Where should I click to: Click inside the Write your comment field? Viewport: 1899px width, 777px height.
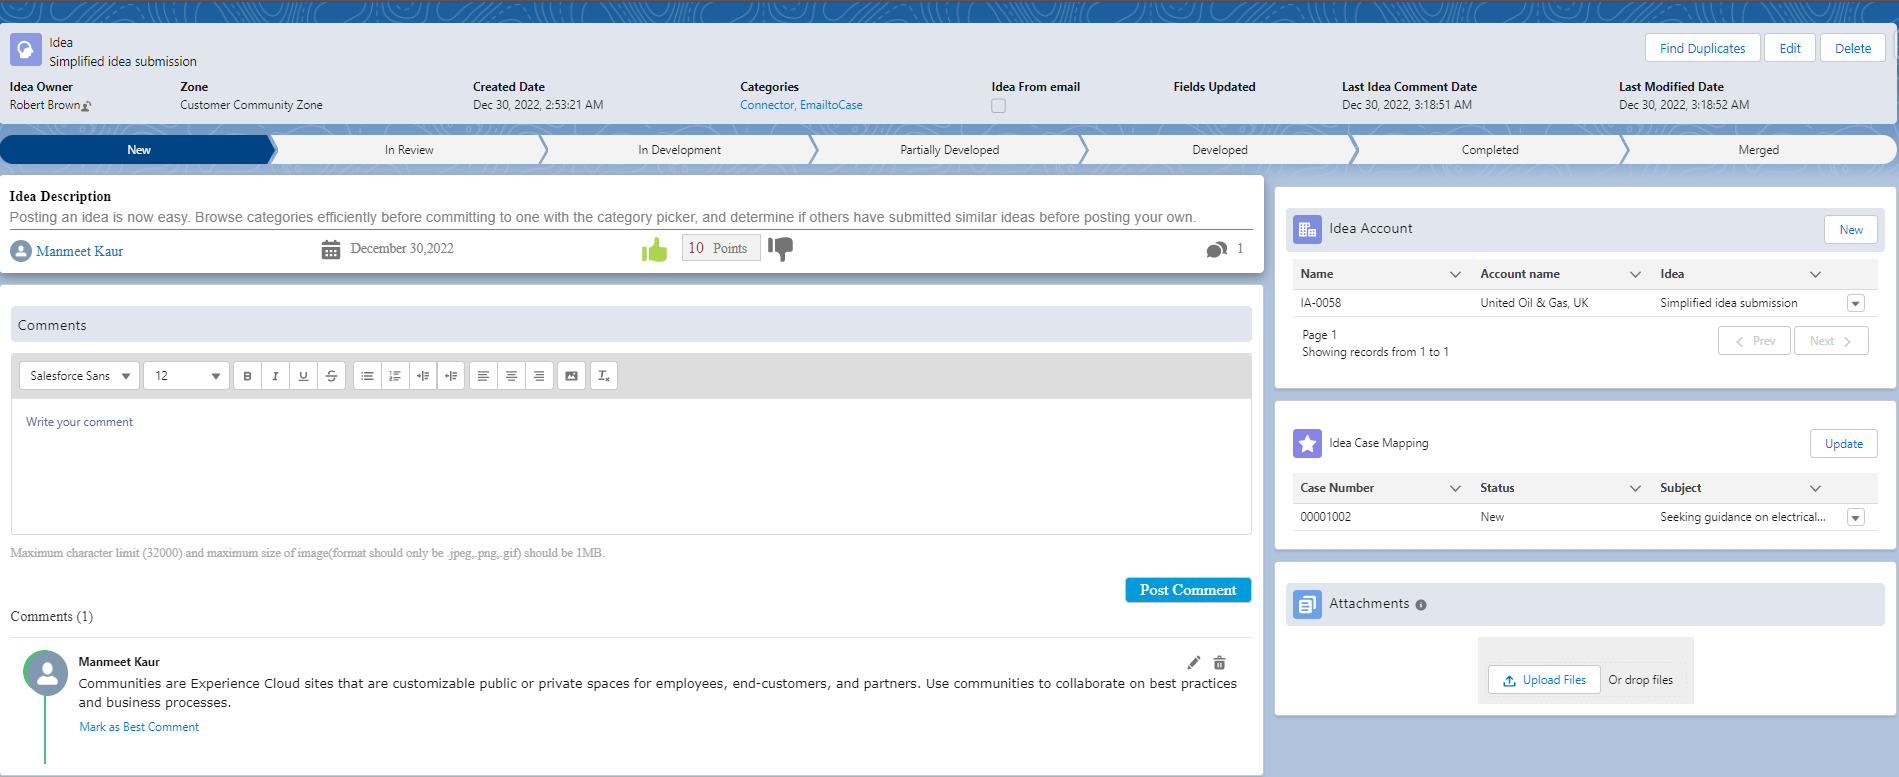pos(630,465)
